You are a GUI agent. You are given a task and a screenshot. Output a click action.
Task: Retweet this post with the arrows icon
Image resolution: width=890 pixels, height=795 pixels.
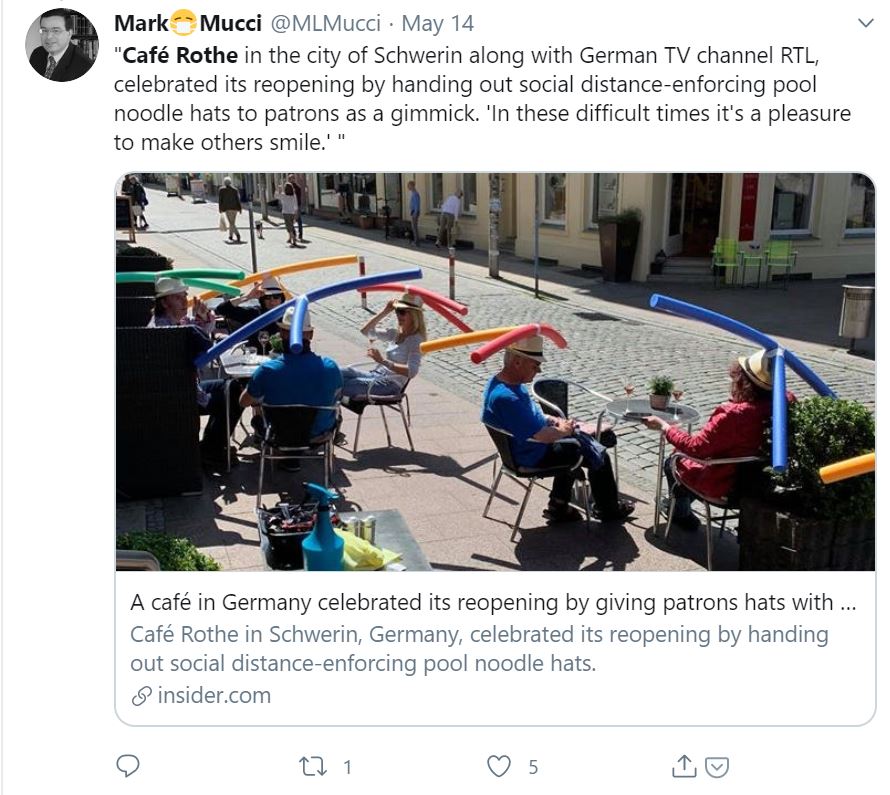point(313,767)
